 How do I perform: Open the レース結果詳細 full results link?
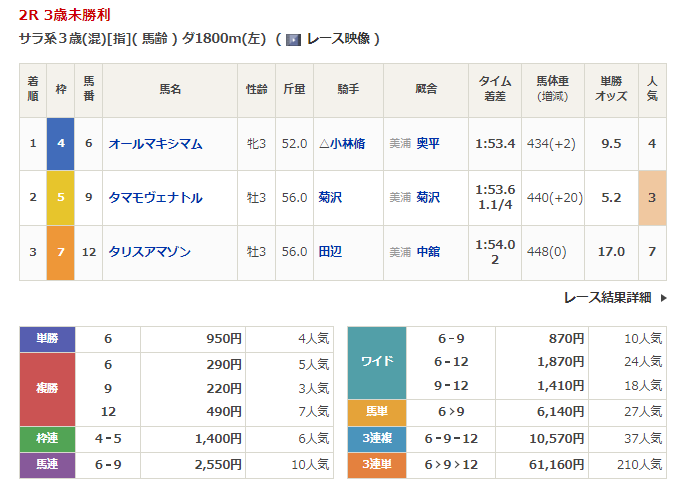606,297
